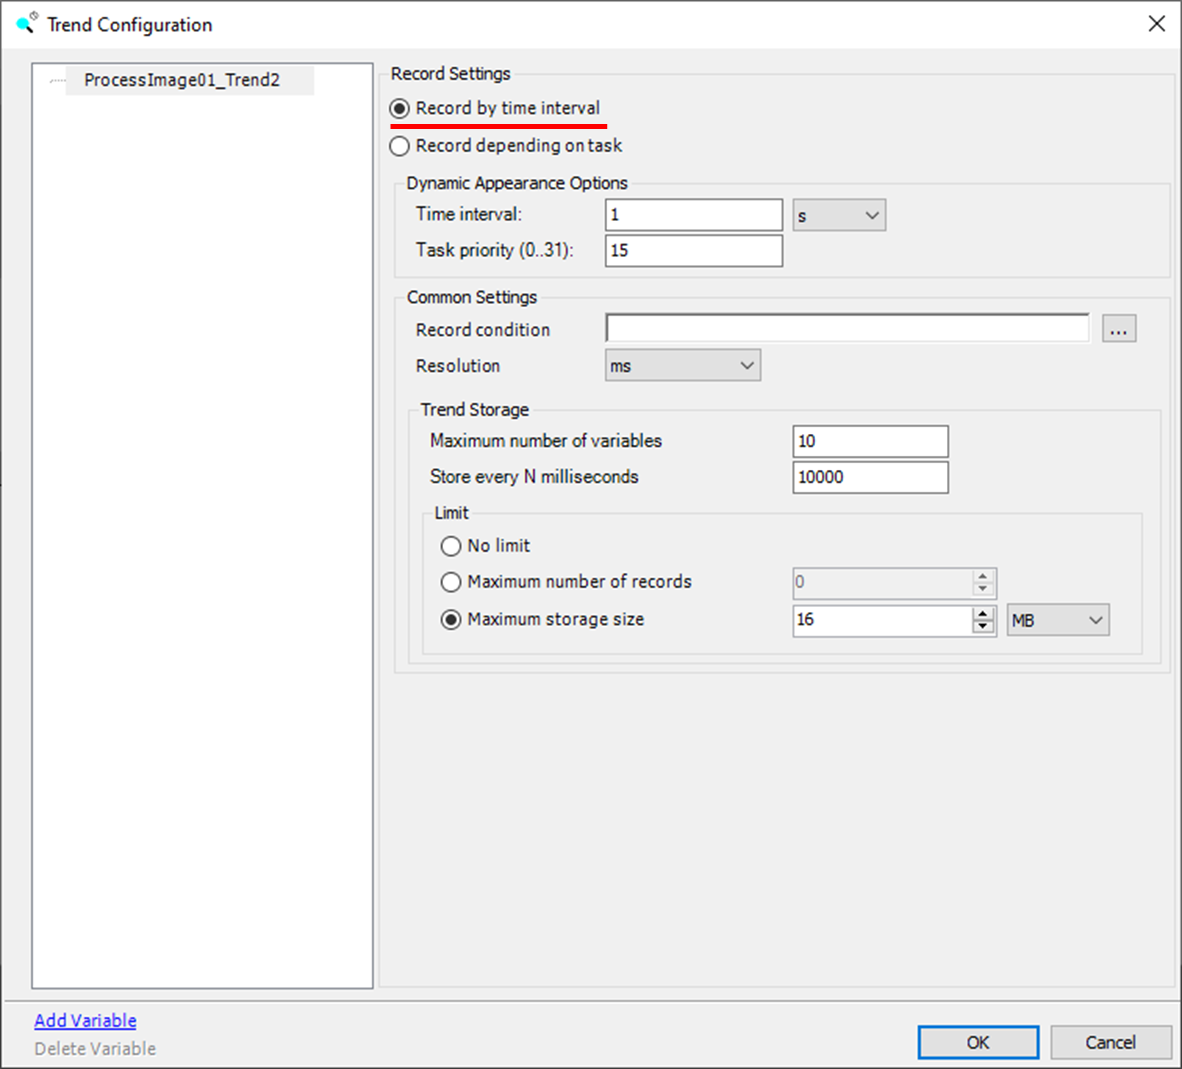Click the Add Variable link
Image resolution: width=1182 pixels, height=1069 pixels.
pos(85,1020)
